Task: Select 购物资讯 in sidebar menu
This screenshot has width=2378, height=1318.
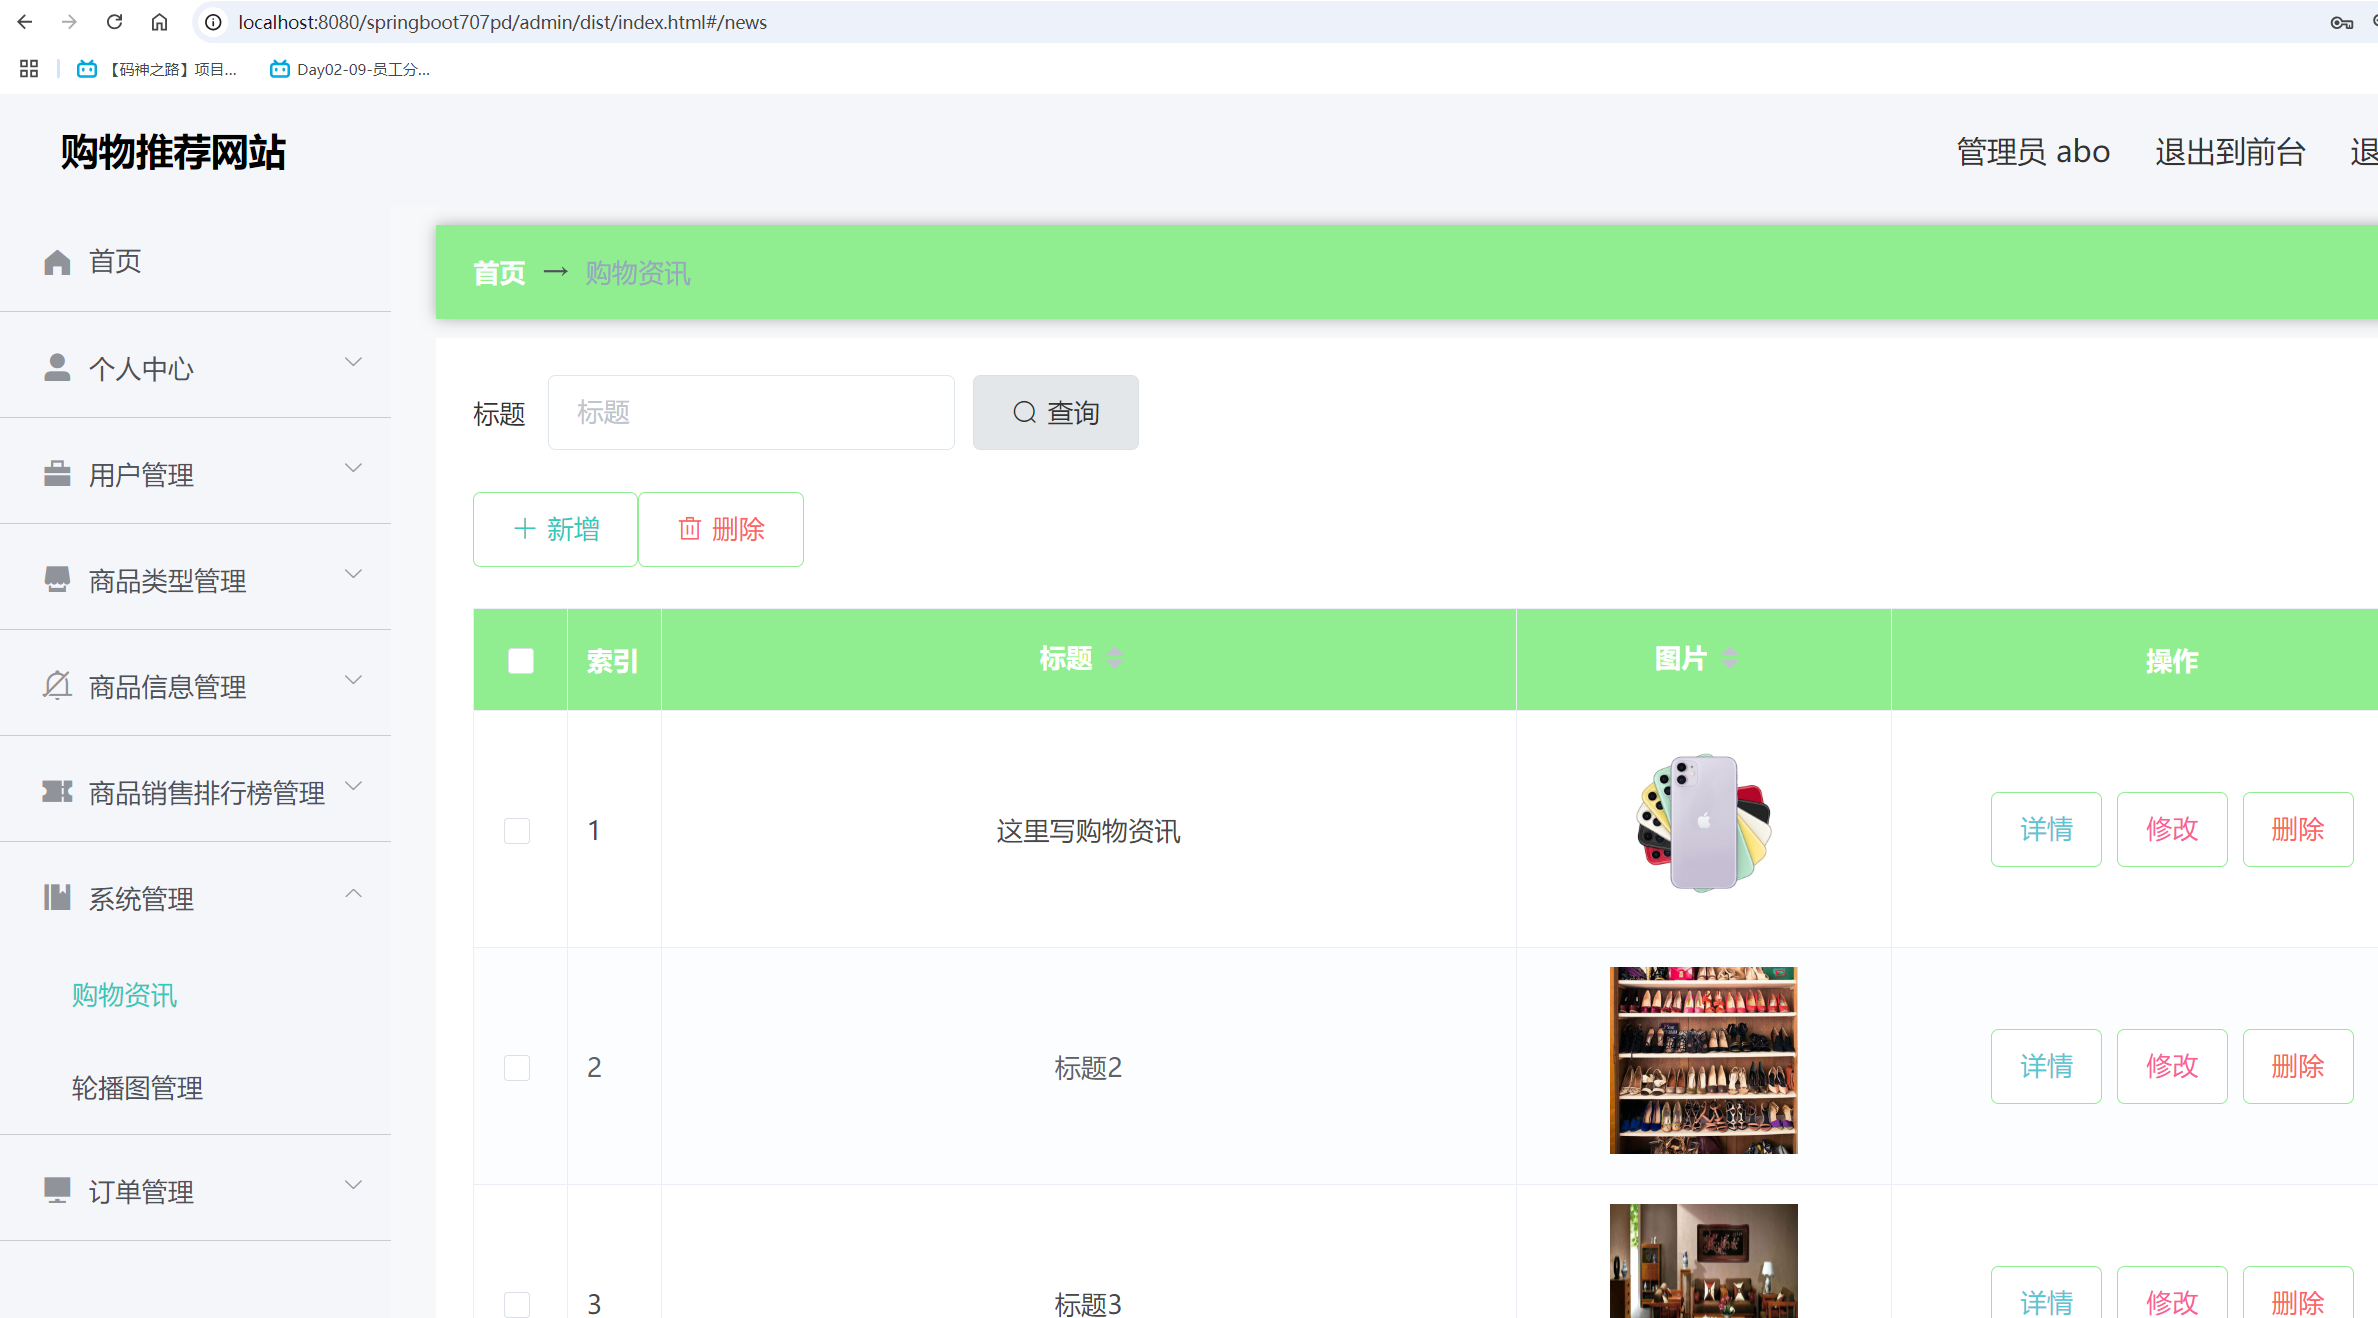Action: 124,995
